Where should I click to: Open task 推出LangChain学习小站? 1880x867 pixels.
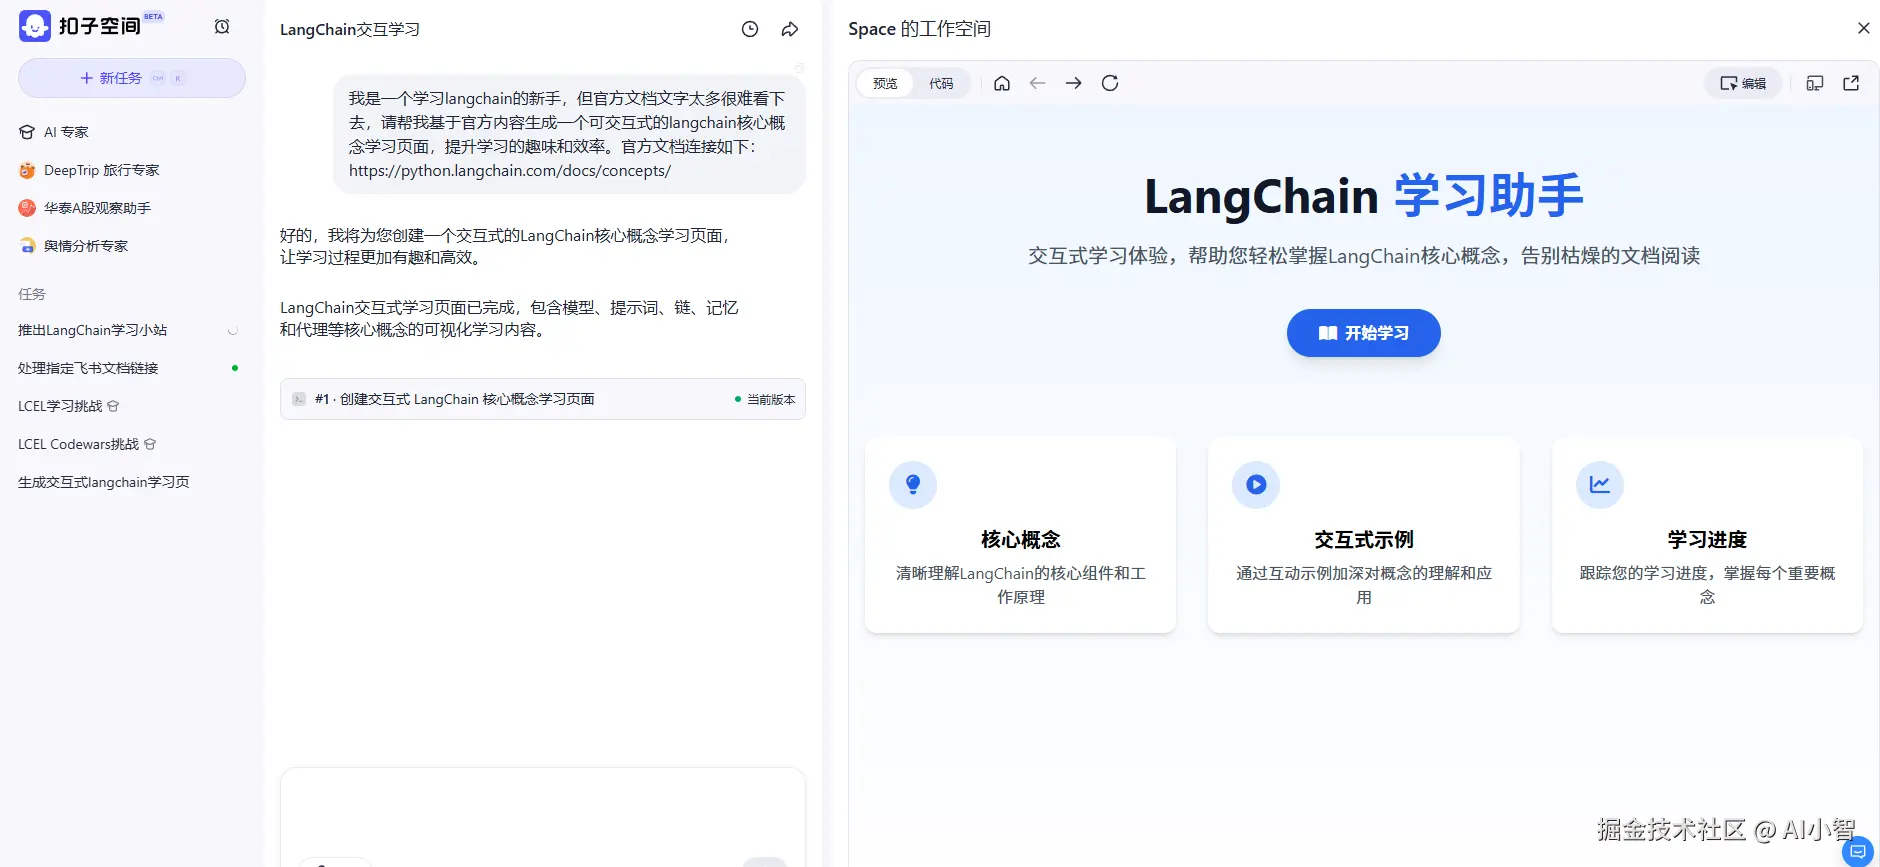point(92,330)
